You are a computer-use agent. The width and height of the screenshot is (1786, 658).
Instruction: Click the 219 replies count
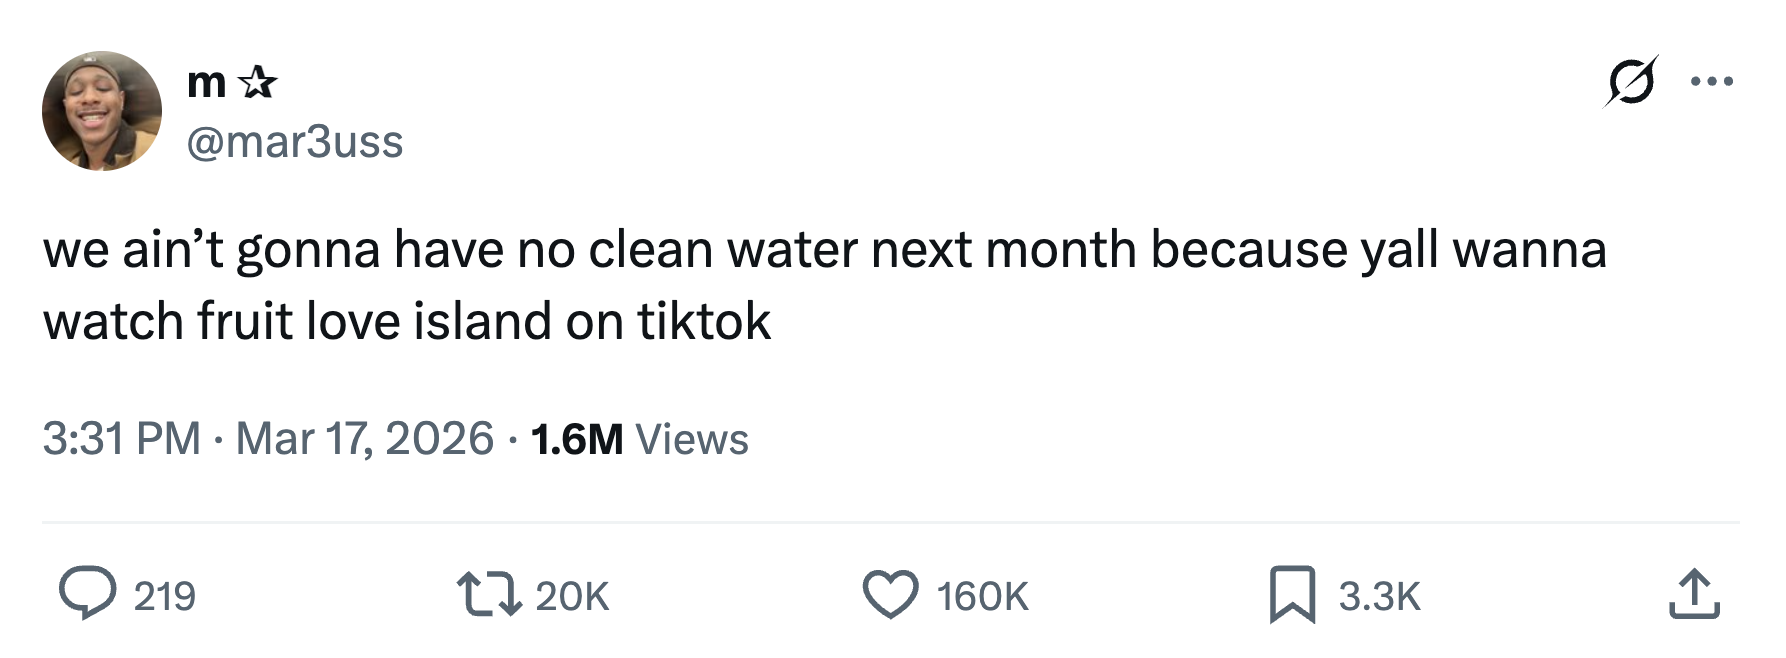165,596
